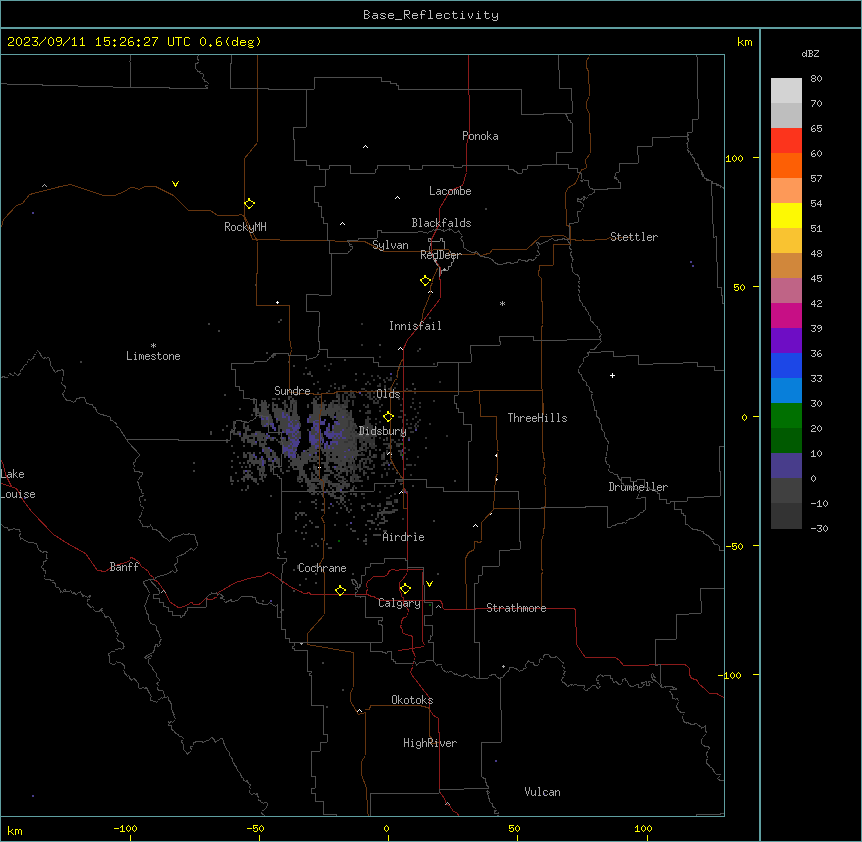
Task: Select the 51 dBZ yellow color swatch
Action: [786, 215]
